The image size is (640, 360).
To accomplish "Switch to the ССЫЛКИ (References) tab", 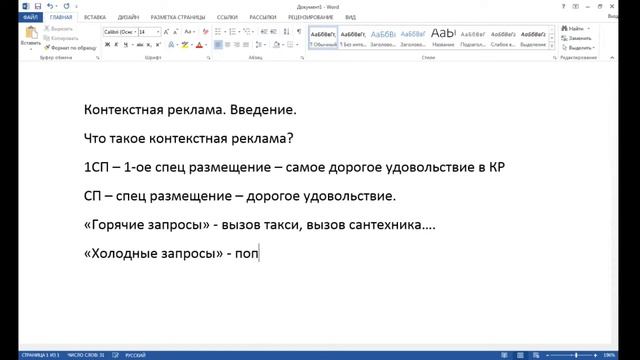I will tap(227, 17).
